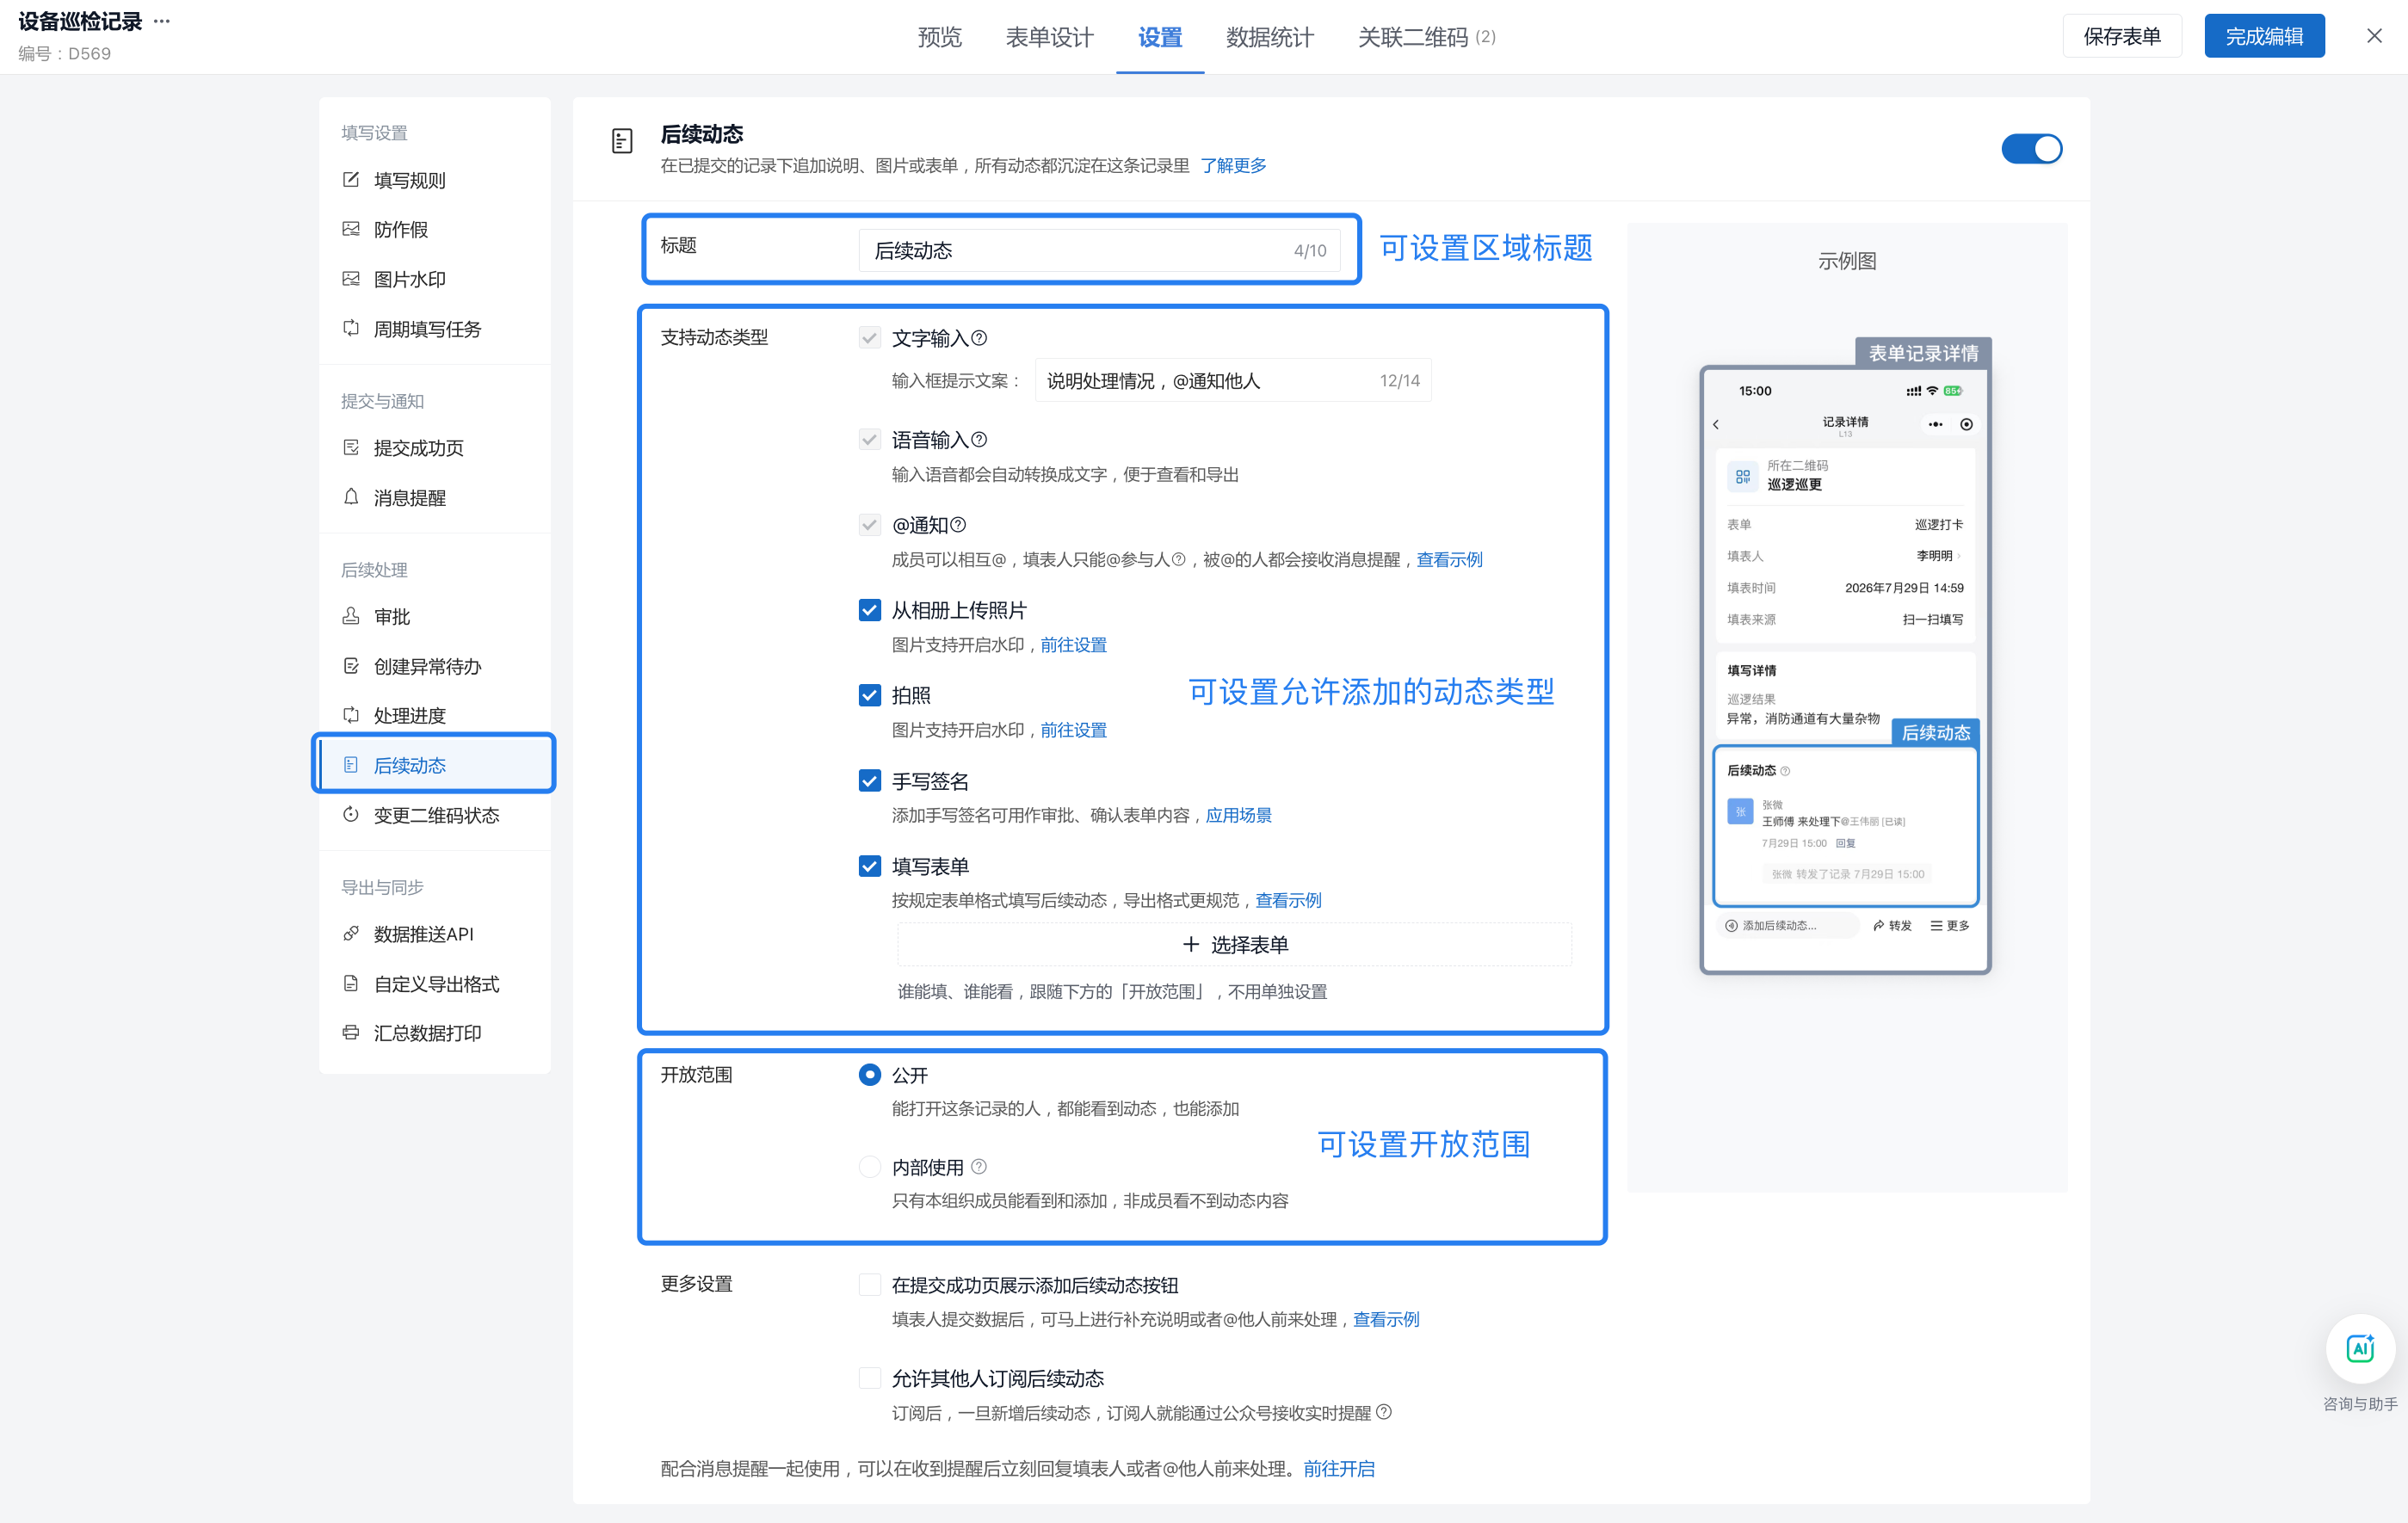Open 处理进度 settings
Screen dimensions: 2408x1523
pos(434,715)
